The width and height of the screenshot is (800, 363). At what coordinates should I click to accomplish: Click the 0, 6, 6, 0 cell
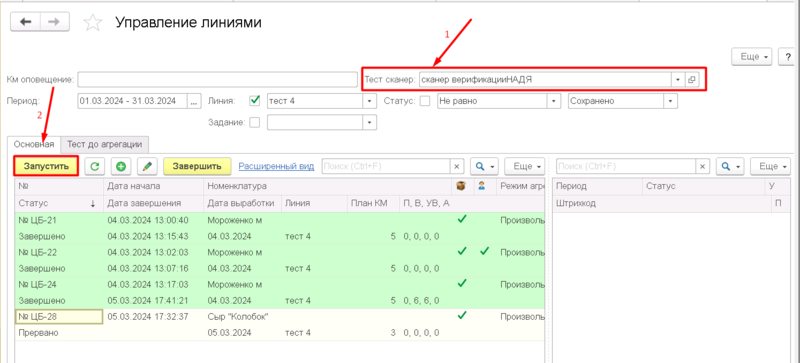click(x=420, y=300)
